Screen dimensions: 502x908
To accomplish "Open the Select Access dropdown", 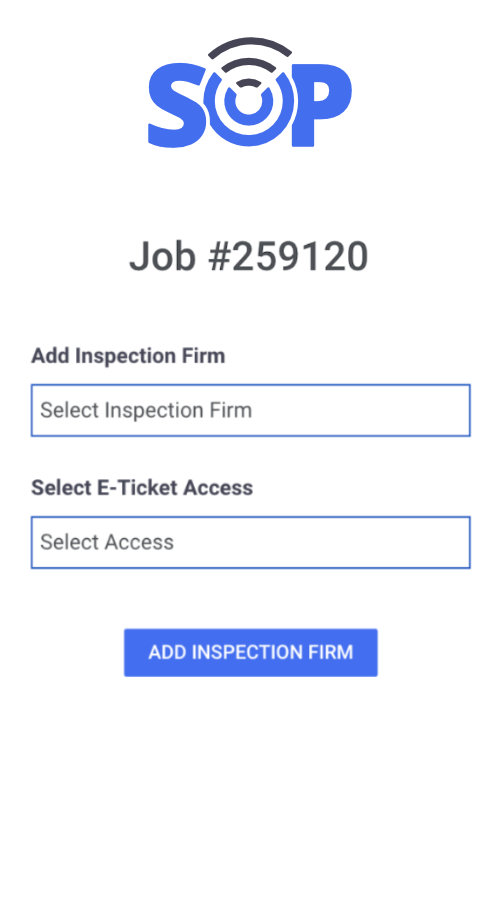I will [x=251, y=542].
